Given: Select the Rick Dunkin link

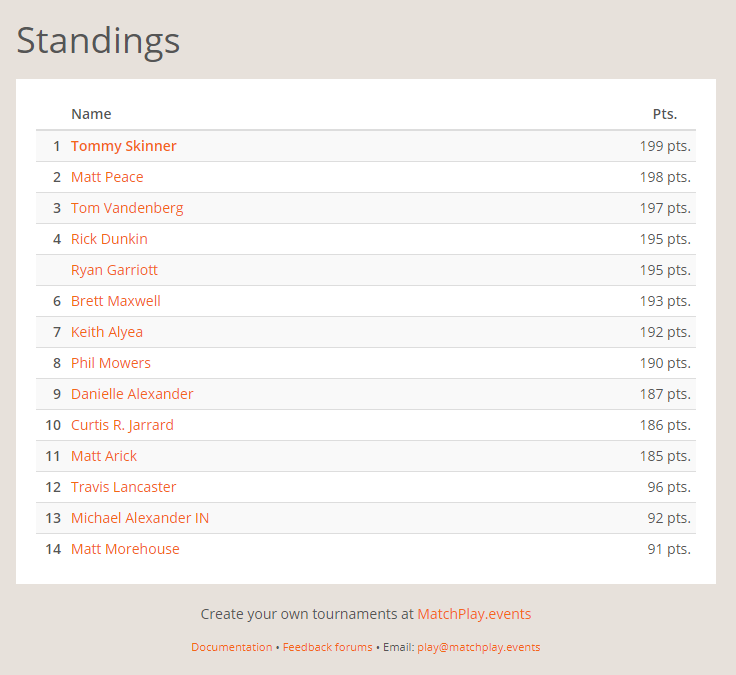Looking at the screenshot, I should click(x=109, y=239).
